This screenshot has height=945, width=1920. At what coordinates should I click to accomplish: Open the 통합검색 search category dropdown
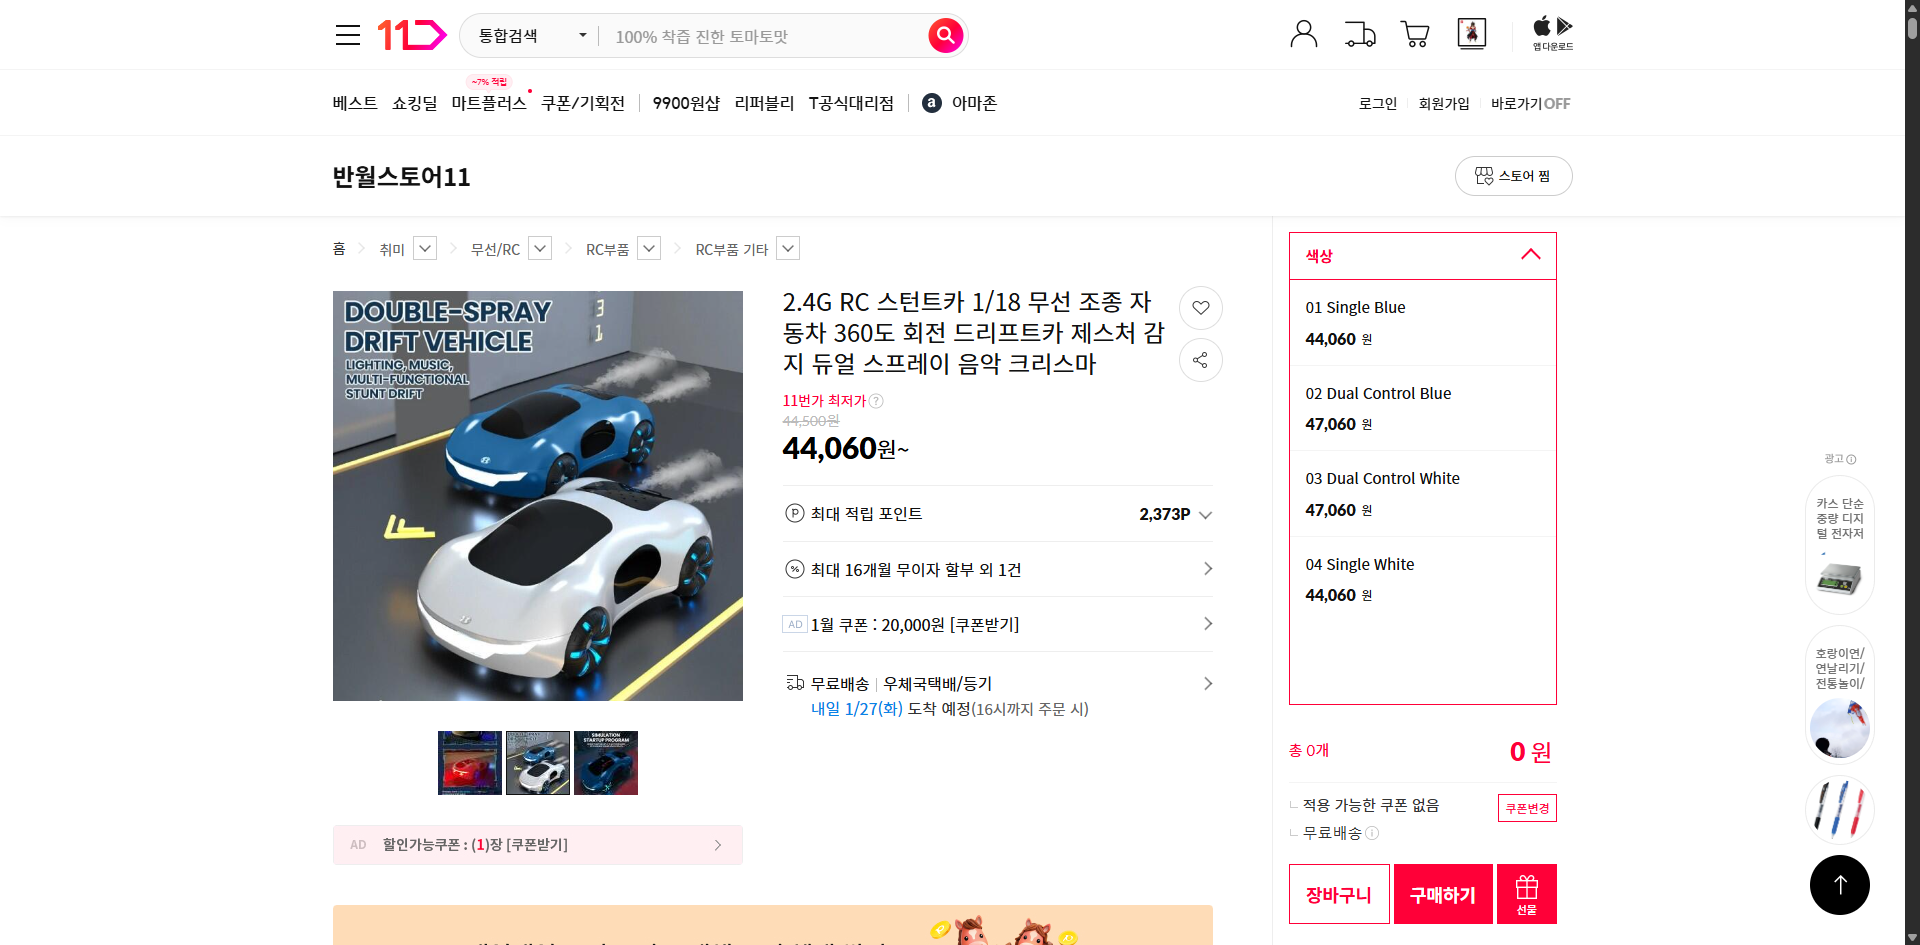tap(528, 35)
